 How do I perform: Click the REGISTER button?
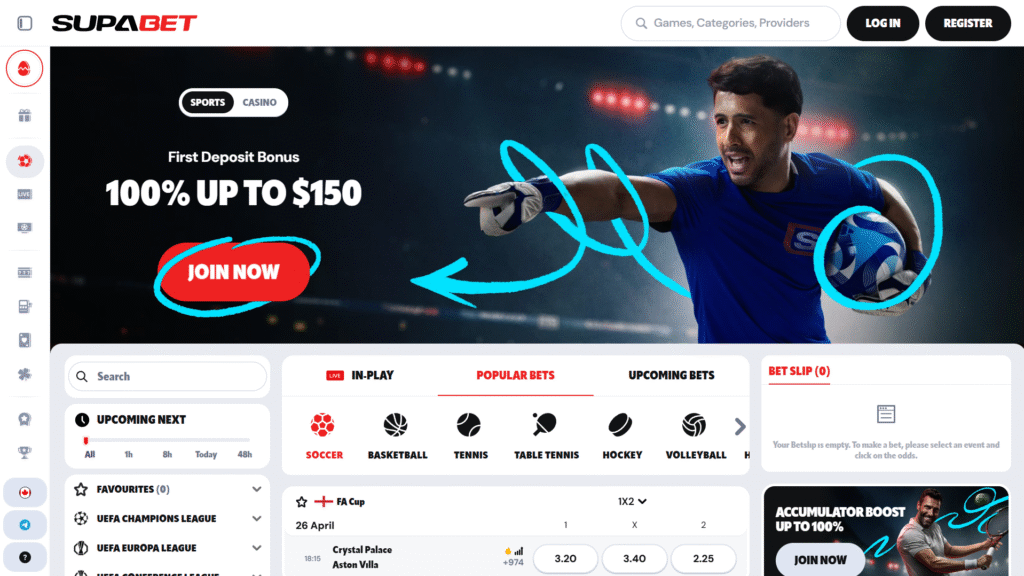968,24
